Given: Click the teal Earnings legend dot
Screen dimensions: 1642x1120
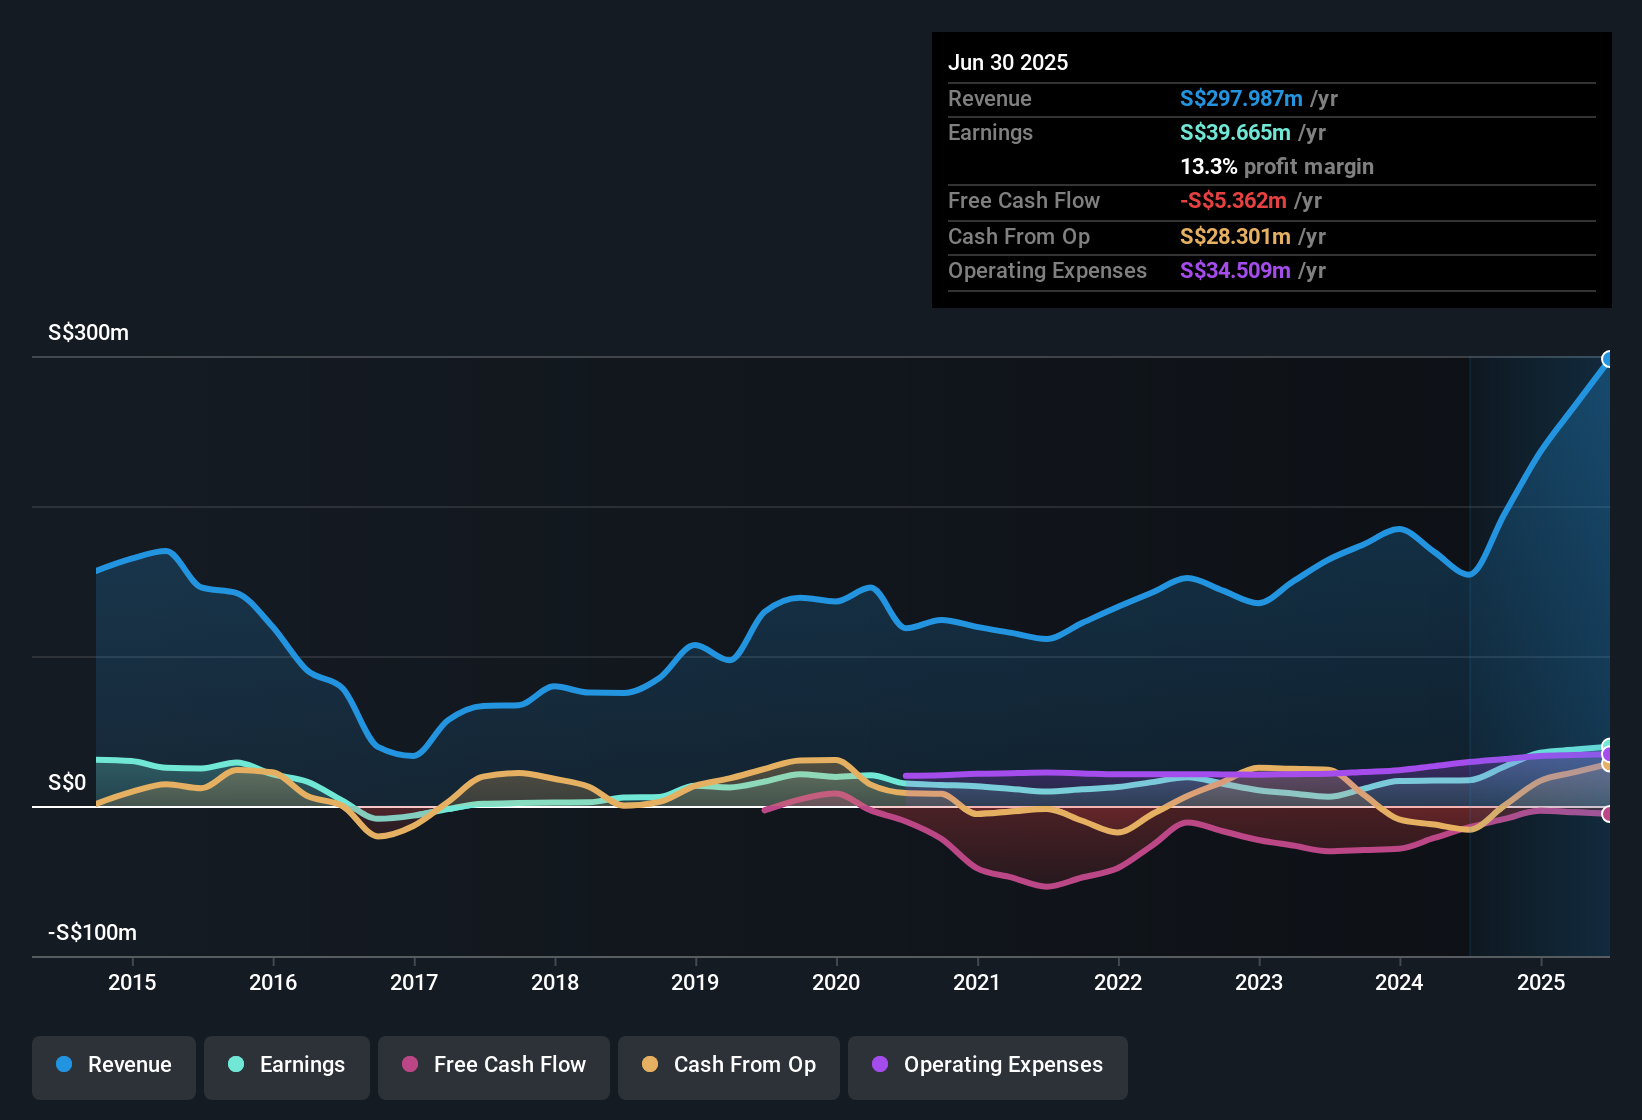Looking at the screenshot, I should (236, 1065).
